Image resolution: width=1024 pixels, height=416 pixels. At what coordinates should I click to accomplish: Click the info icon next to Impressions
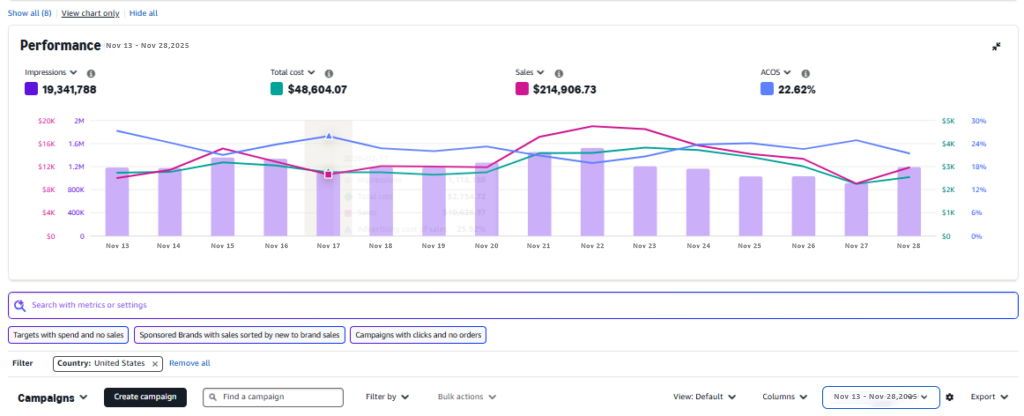pos(91,73)
